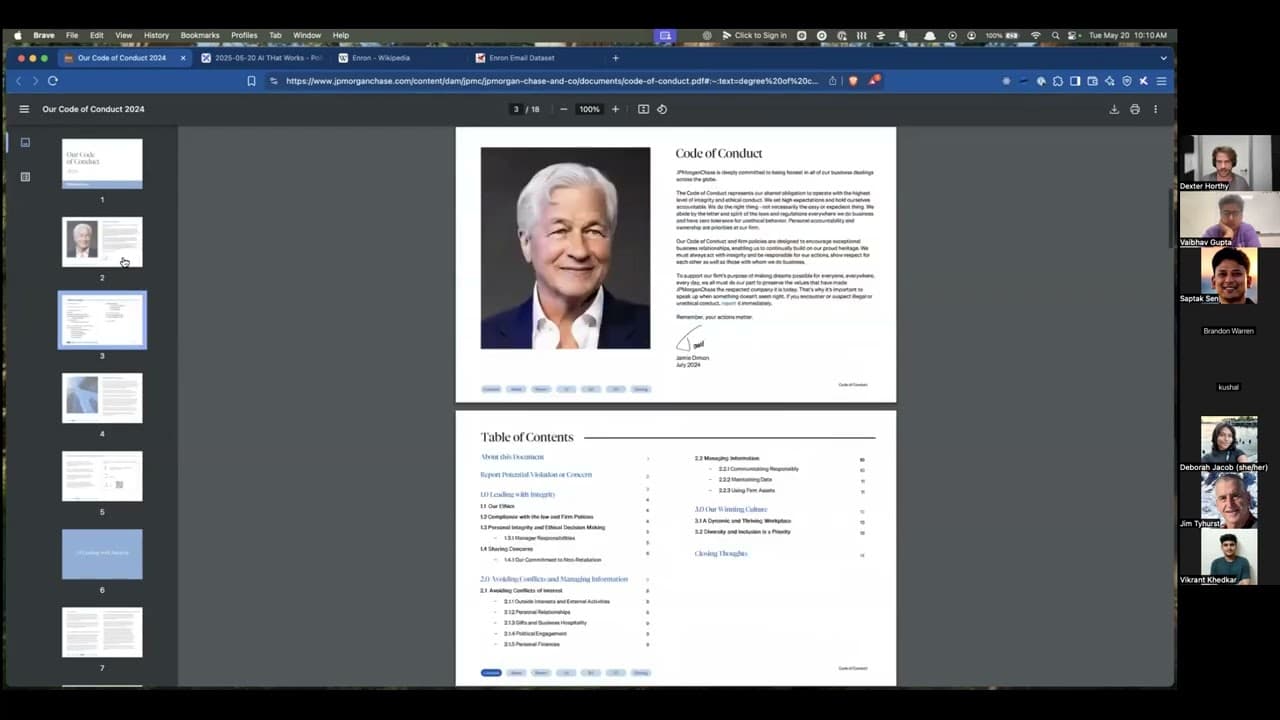Bookmark this page
The width and height of the screenshot is (1280, 720).
[x=251, y=81]
